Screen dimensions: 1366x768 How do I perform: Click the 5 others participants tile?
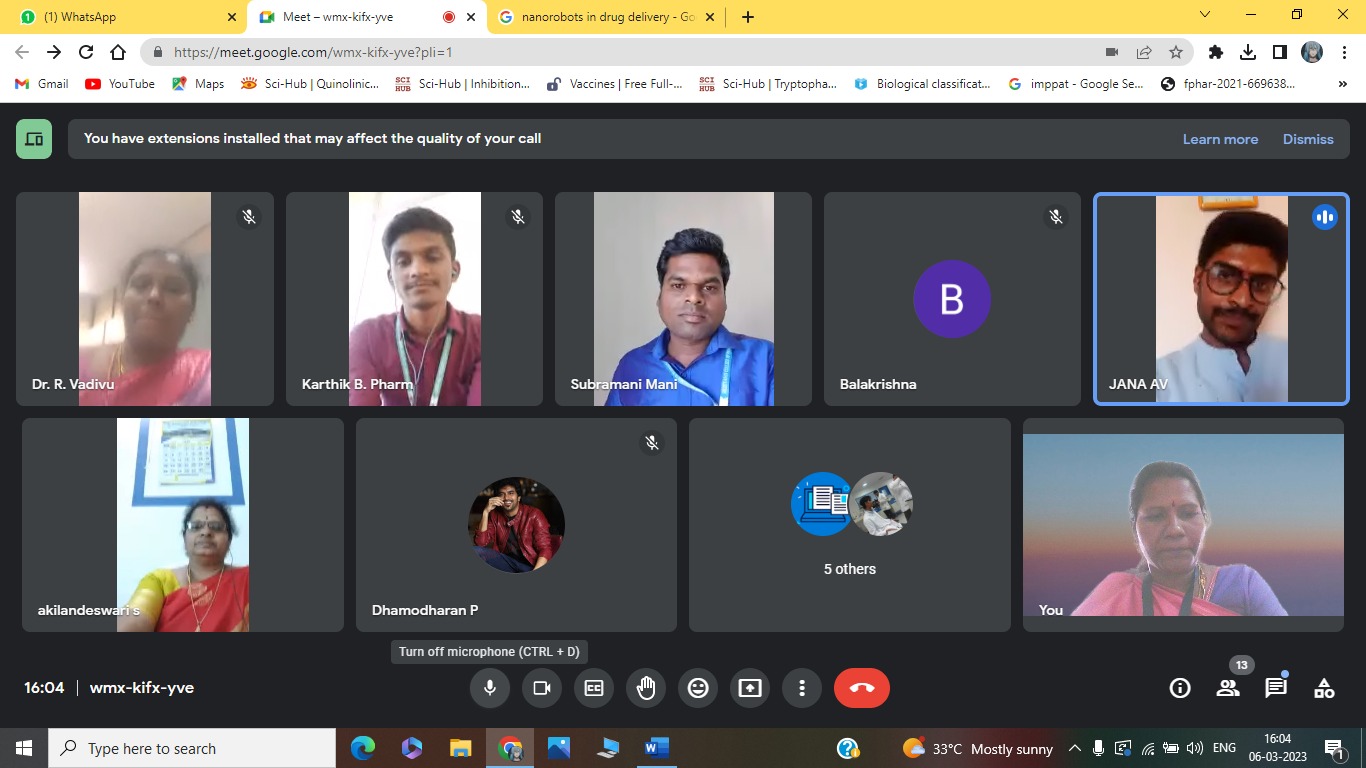pyautogui.click(x=849, y=525)
